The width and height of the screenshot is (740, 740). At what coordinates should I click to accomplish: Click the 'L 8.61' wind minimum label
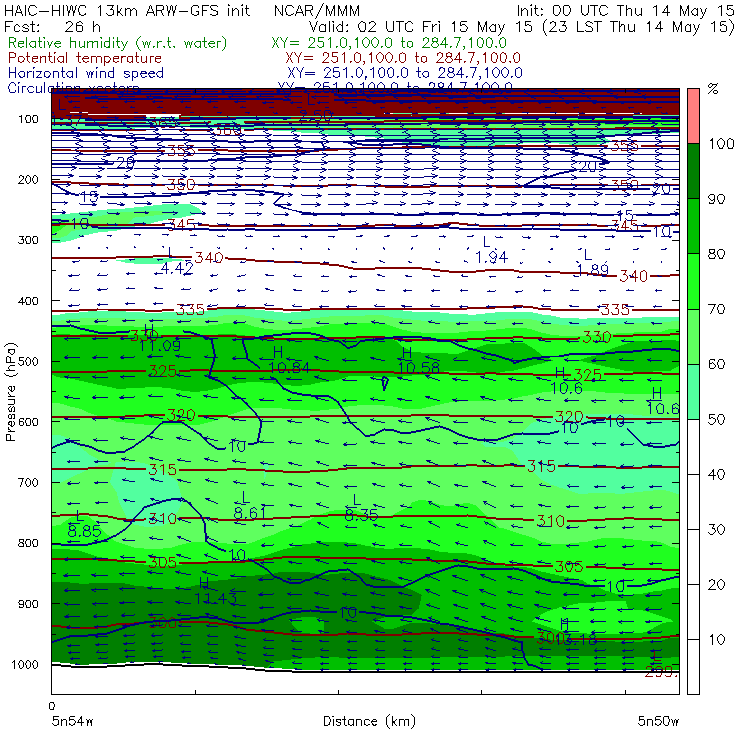[250, 505]
